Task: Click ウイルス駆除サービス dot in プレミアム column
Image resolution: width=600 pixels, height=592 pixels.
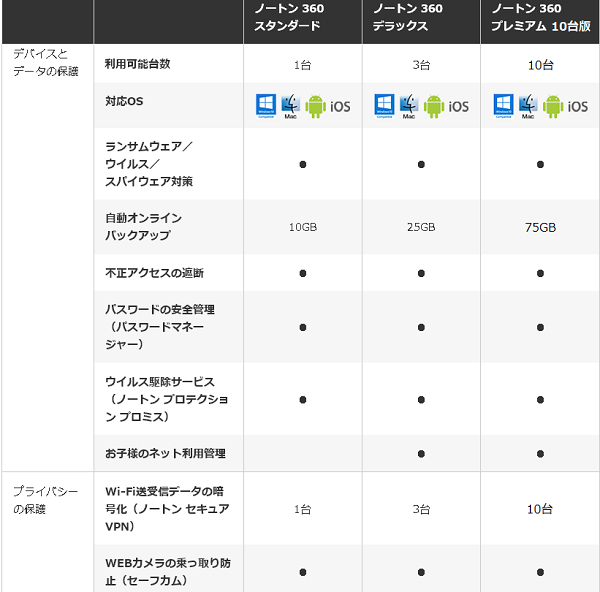Action: tap(540, 400)
